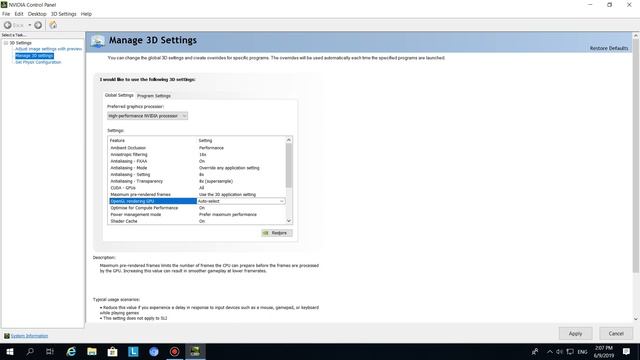
Task: Open Task View in taskbar
Action: (x=50, y=351)
